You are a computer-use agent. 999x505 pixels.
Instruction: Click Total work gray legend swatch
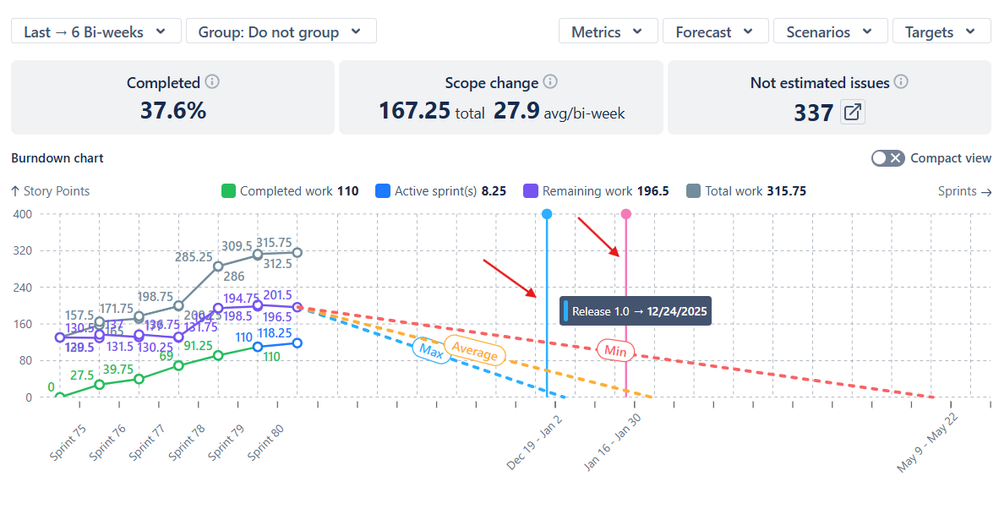coord(694,191)
